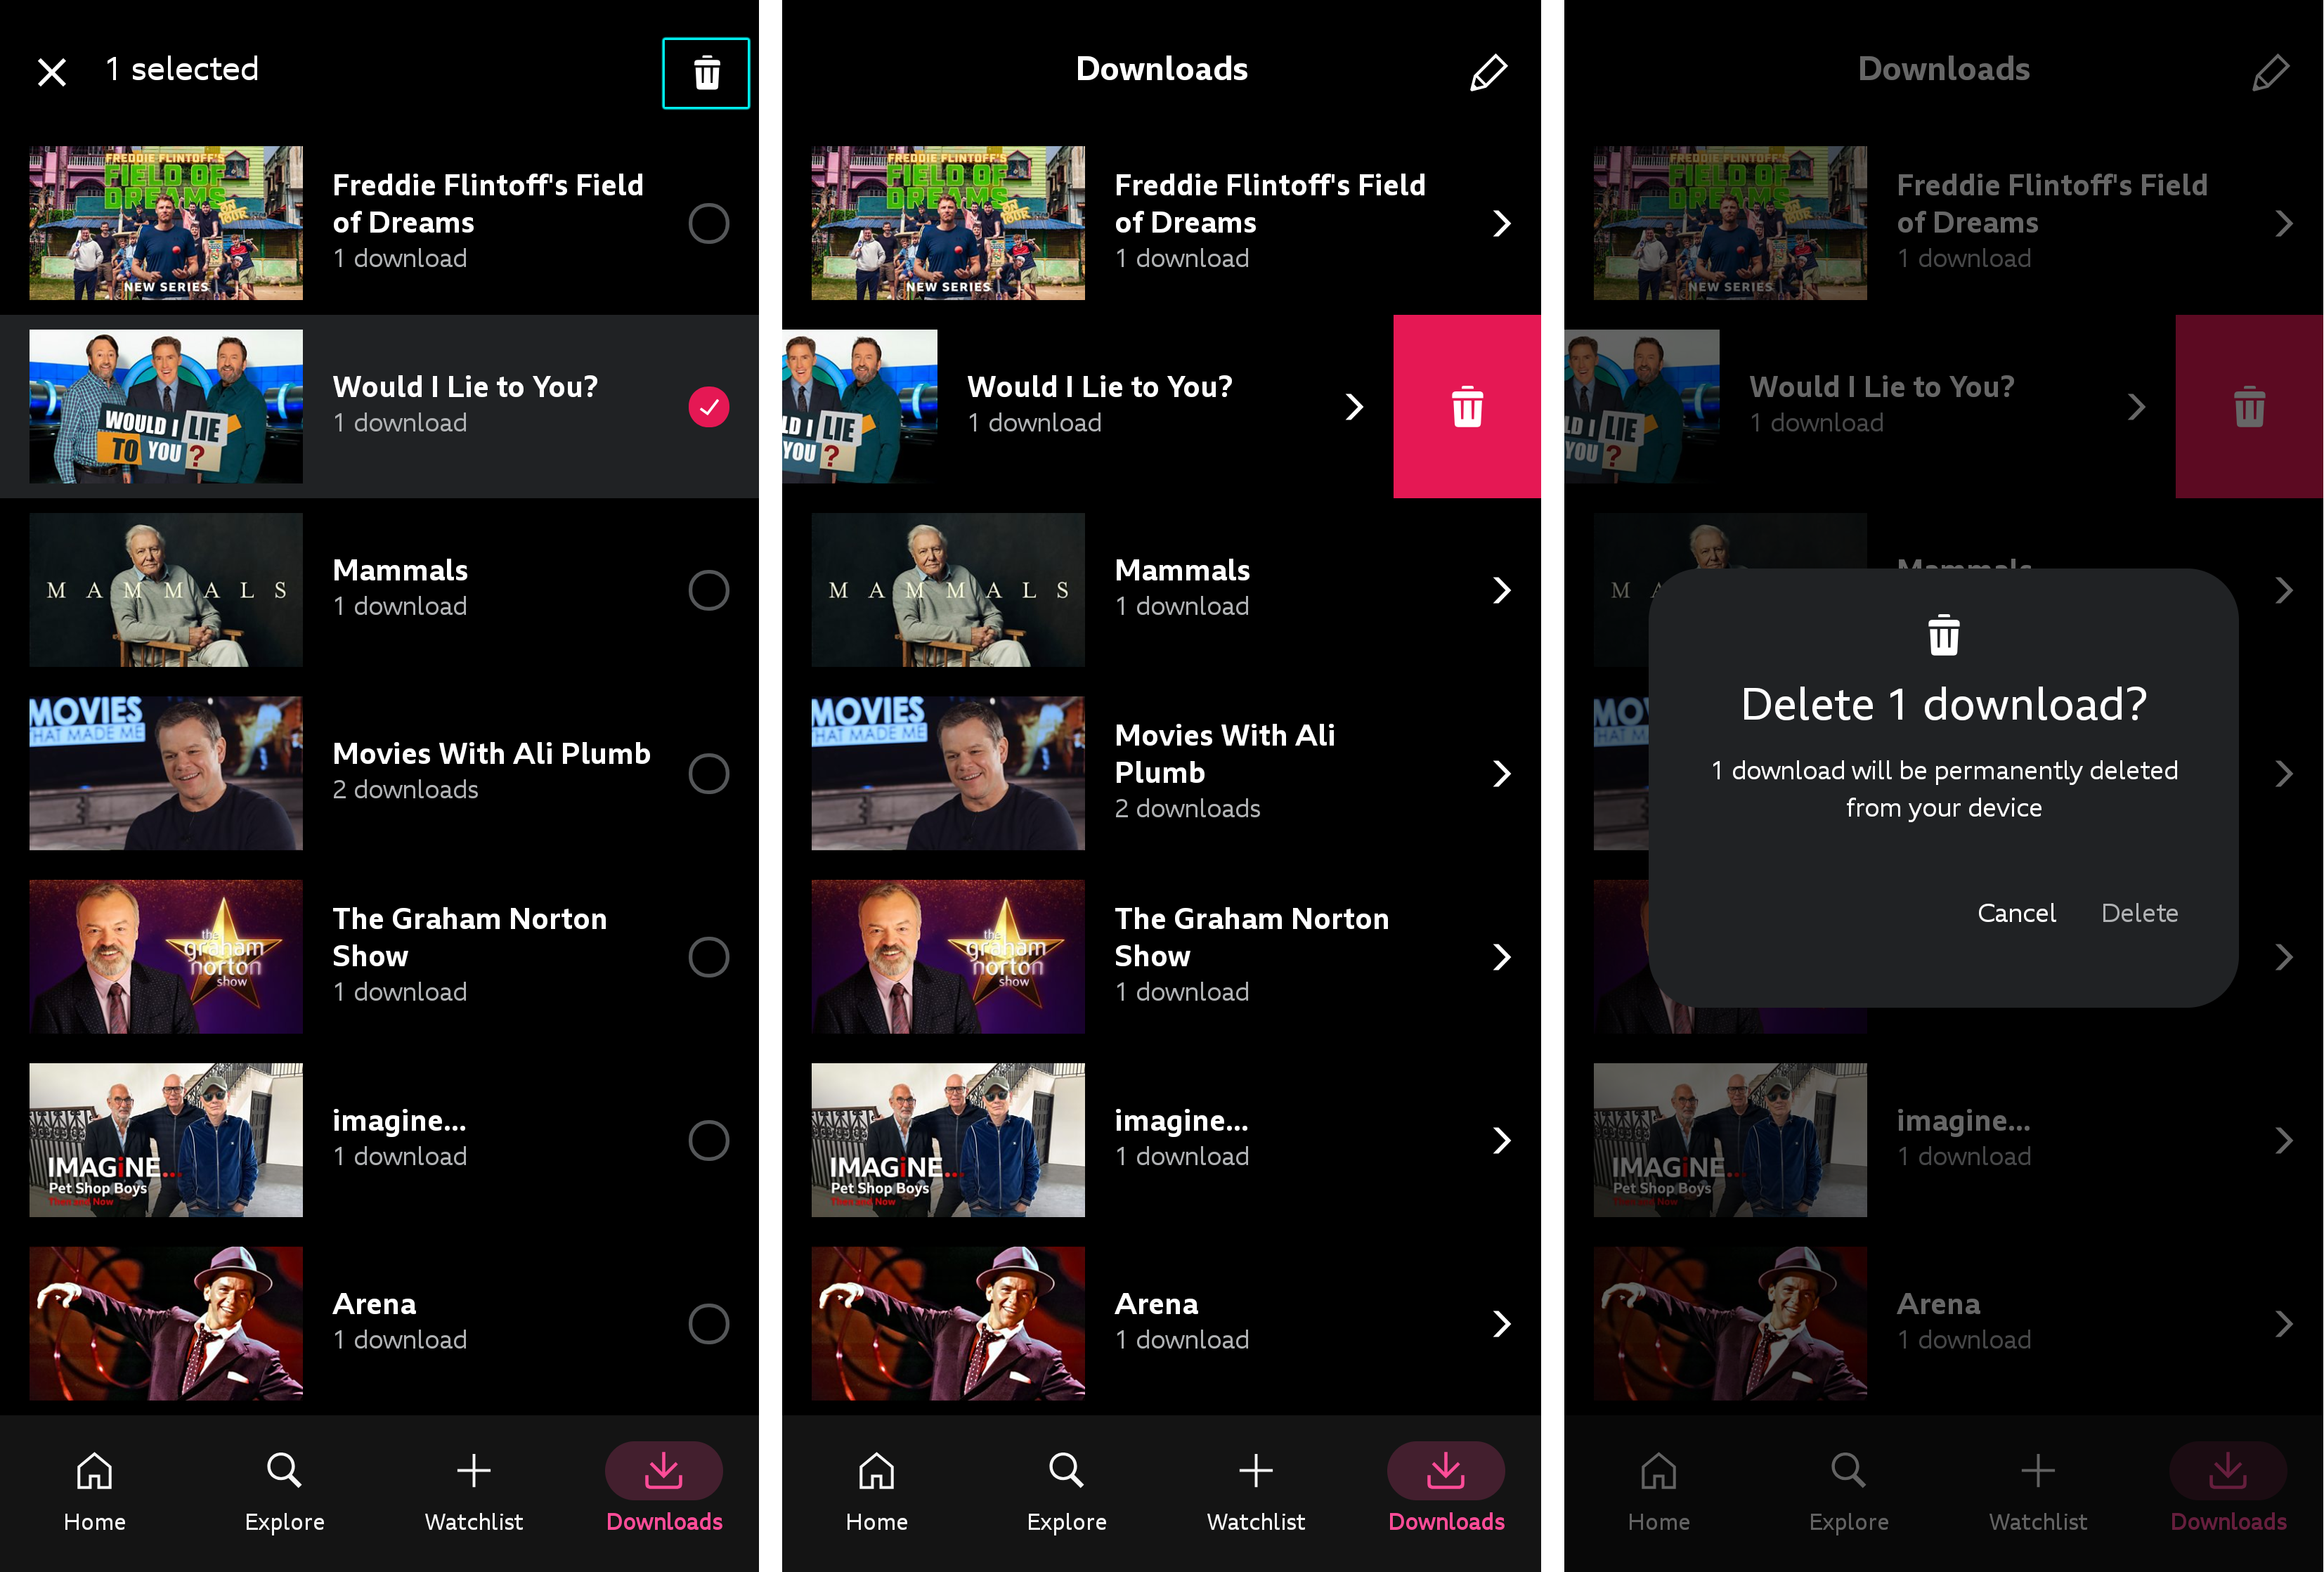2324x1572 pixels.
Task: Tap the Movies With Ali Plumb thumbnail
Action: 948,773
